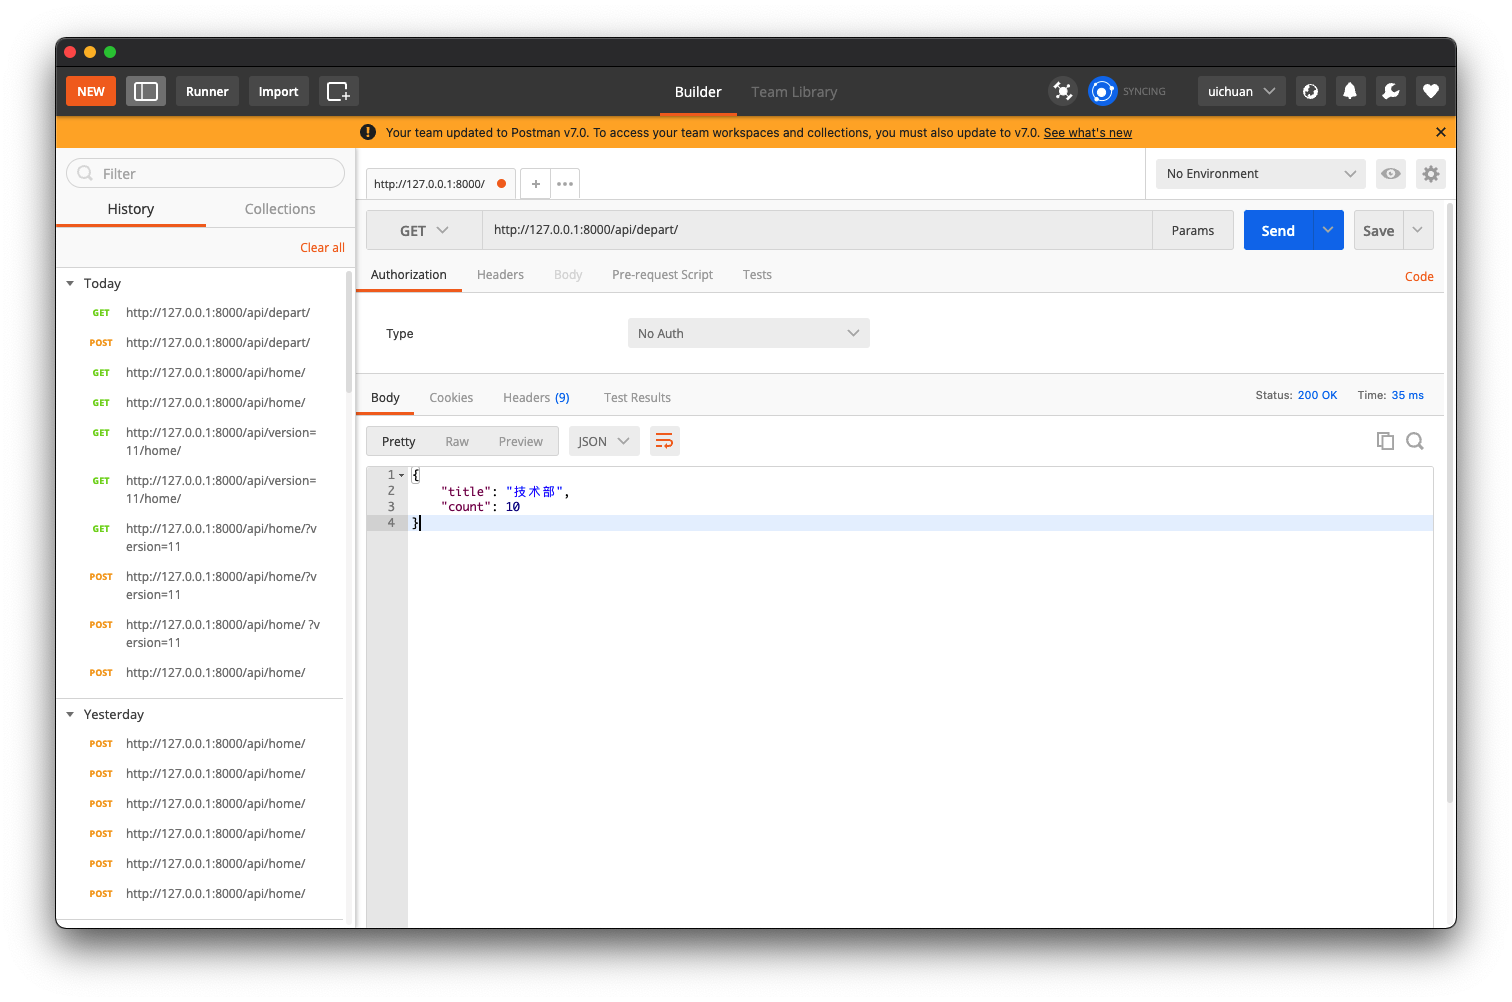Image resolution: width=1512 pixels, height=1002 pixels.
Task: Toggle the sidebar panel icon
Action: 146,91
